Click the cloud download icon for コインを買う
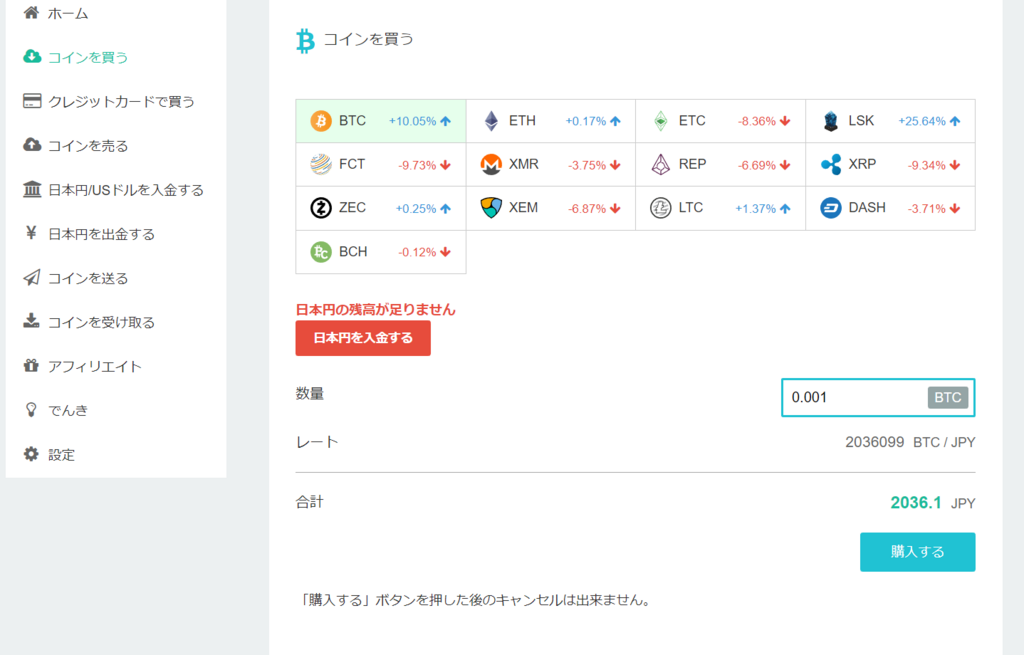 click(31, 56)
